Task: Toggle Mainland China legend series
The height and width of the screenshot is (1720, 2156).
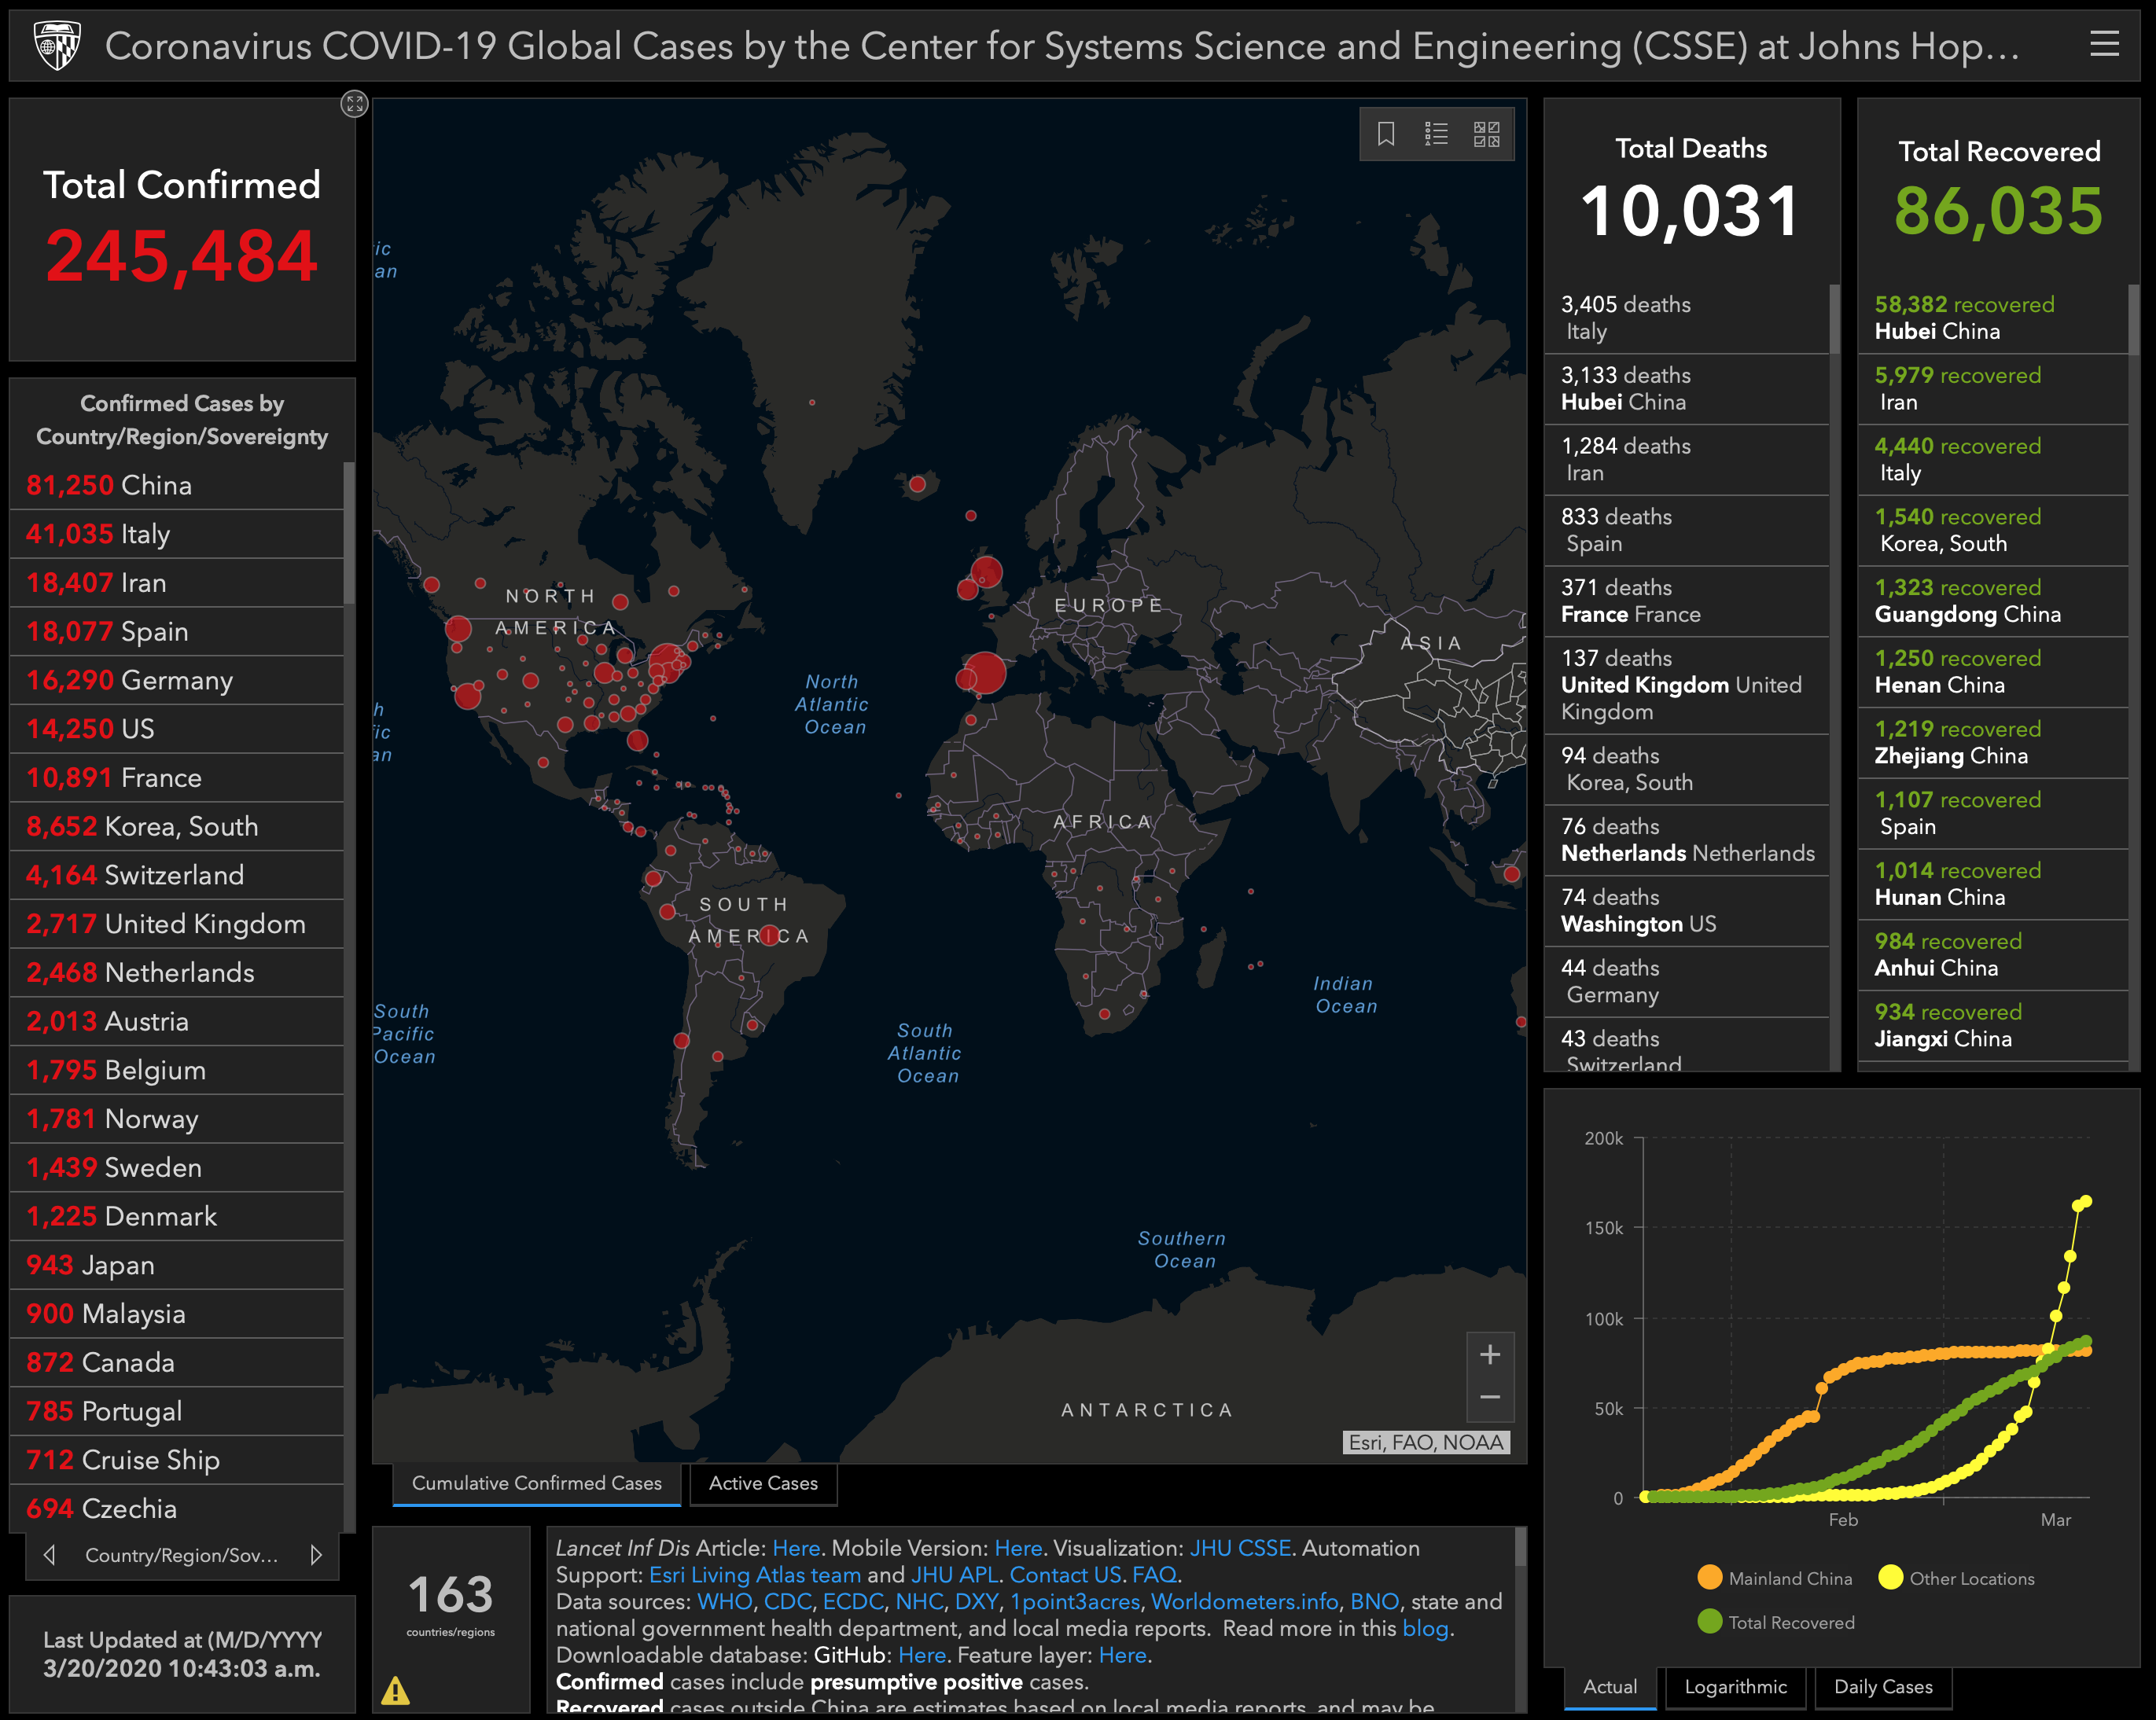Action: [x=1775, y=1578]
